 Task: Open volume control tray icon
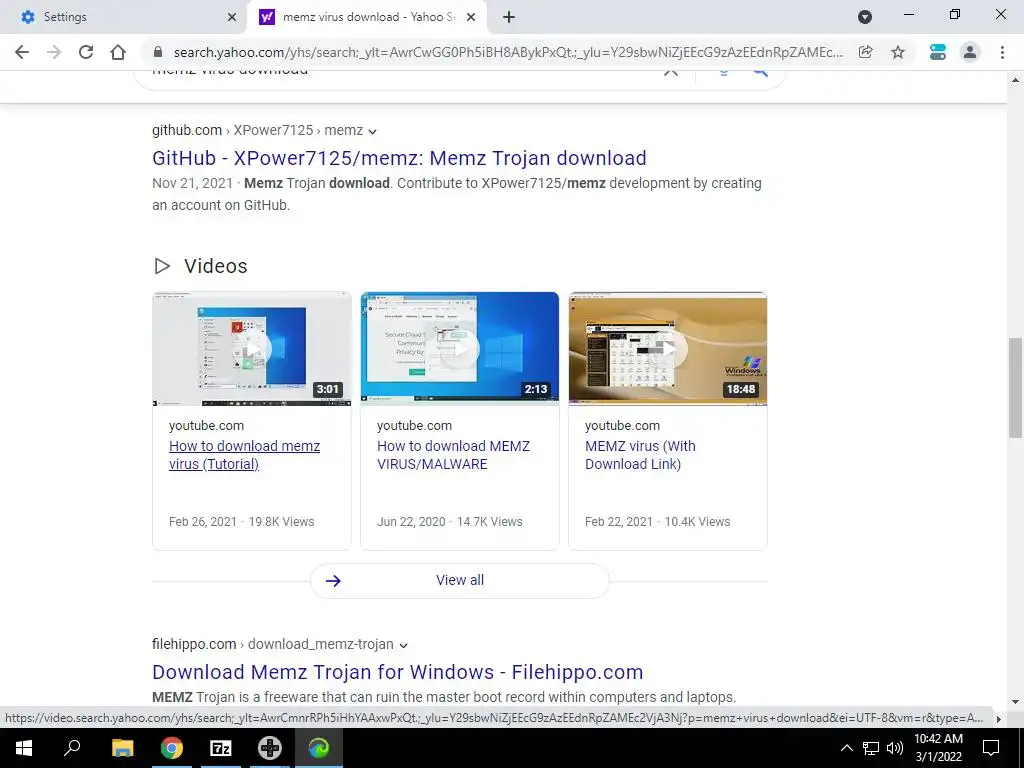pyautogui.click(x=895, y=748)
